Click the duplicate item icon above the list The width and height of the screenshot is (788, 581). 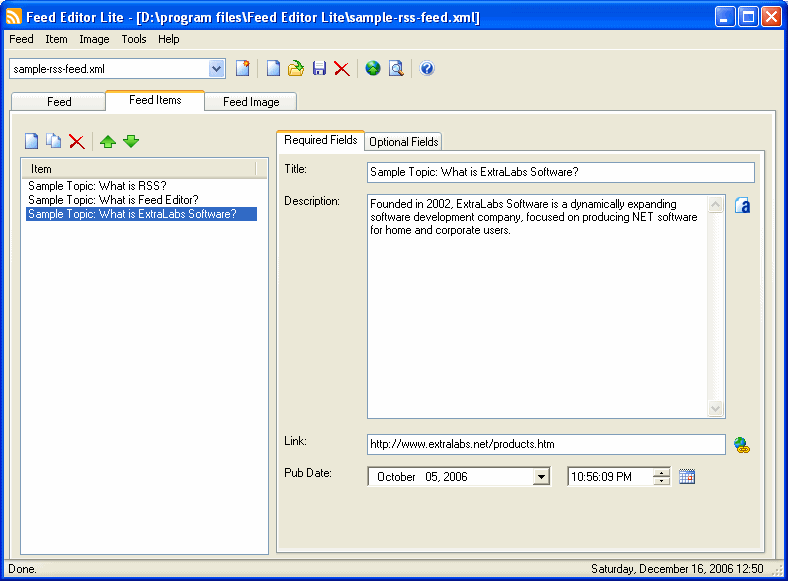tap(54, 141)
